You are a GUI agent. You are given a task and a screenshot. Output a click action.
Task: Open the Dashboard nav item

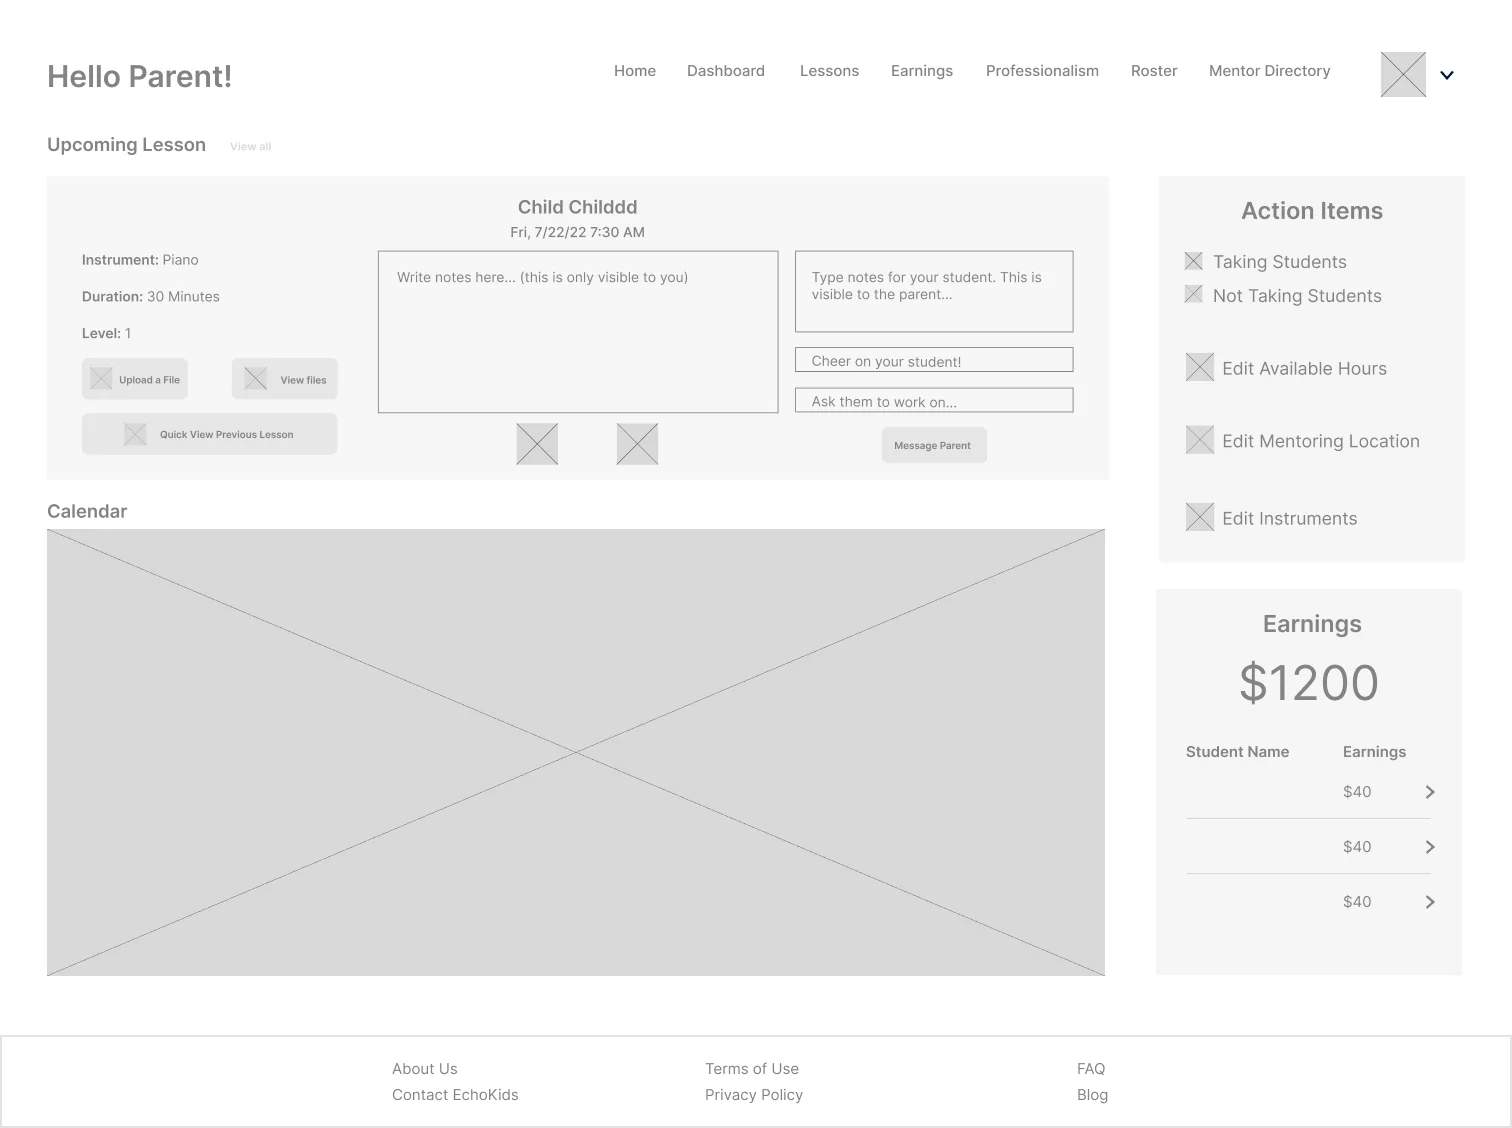726,71
